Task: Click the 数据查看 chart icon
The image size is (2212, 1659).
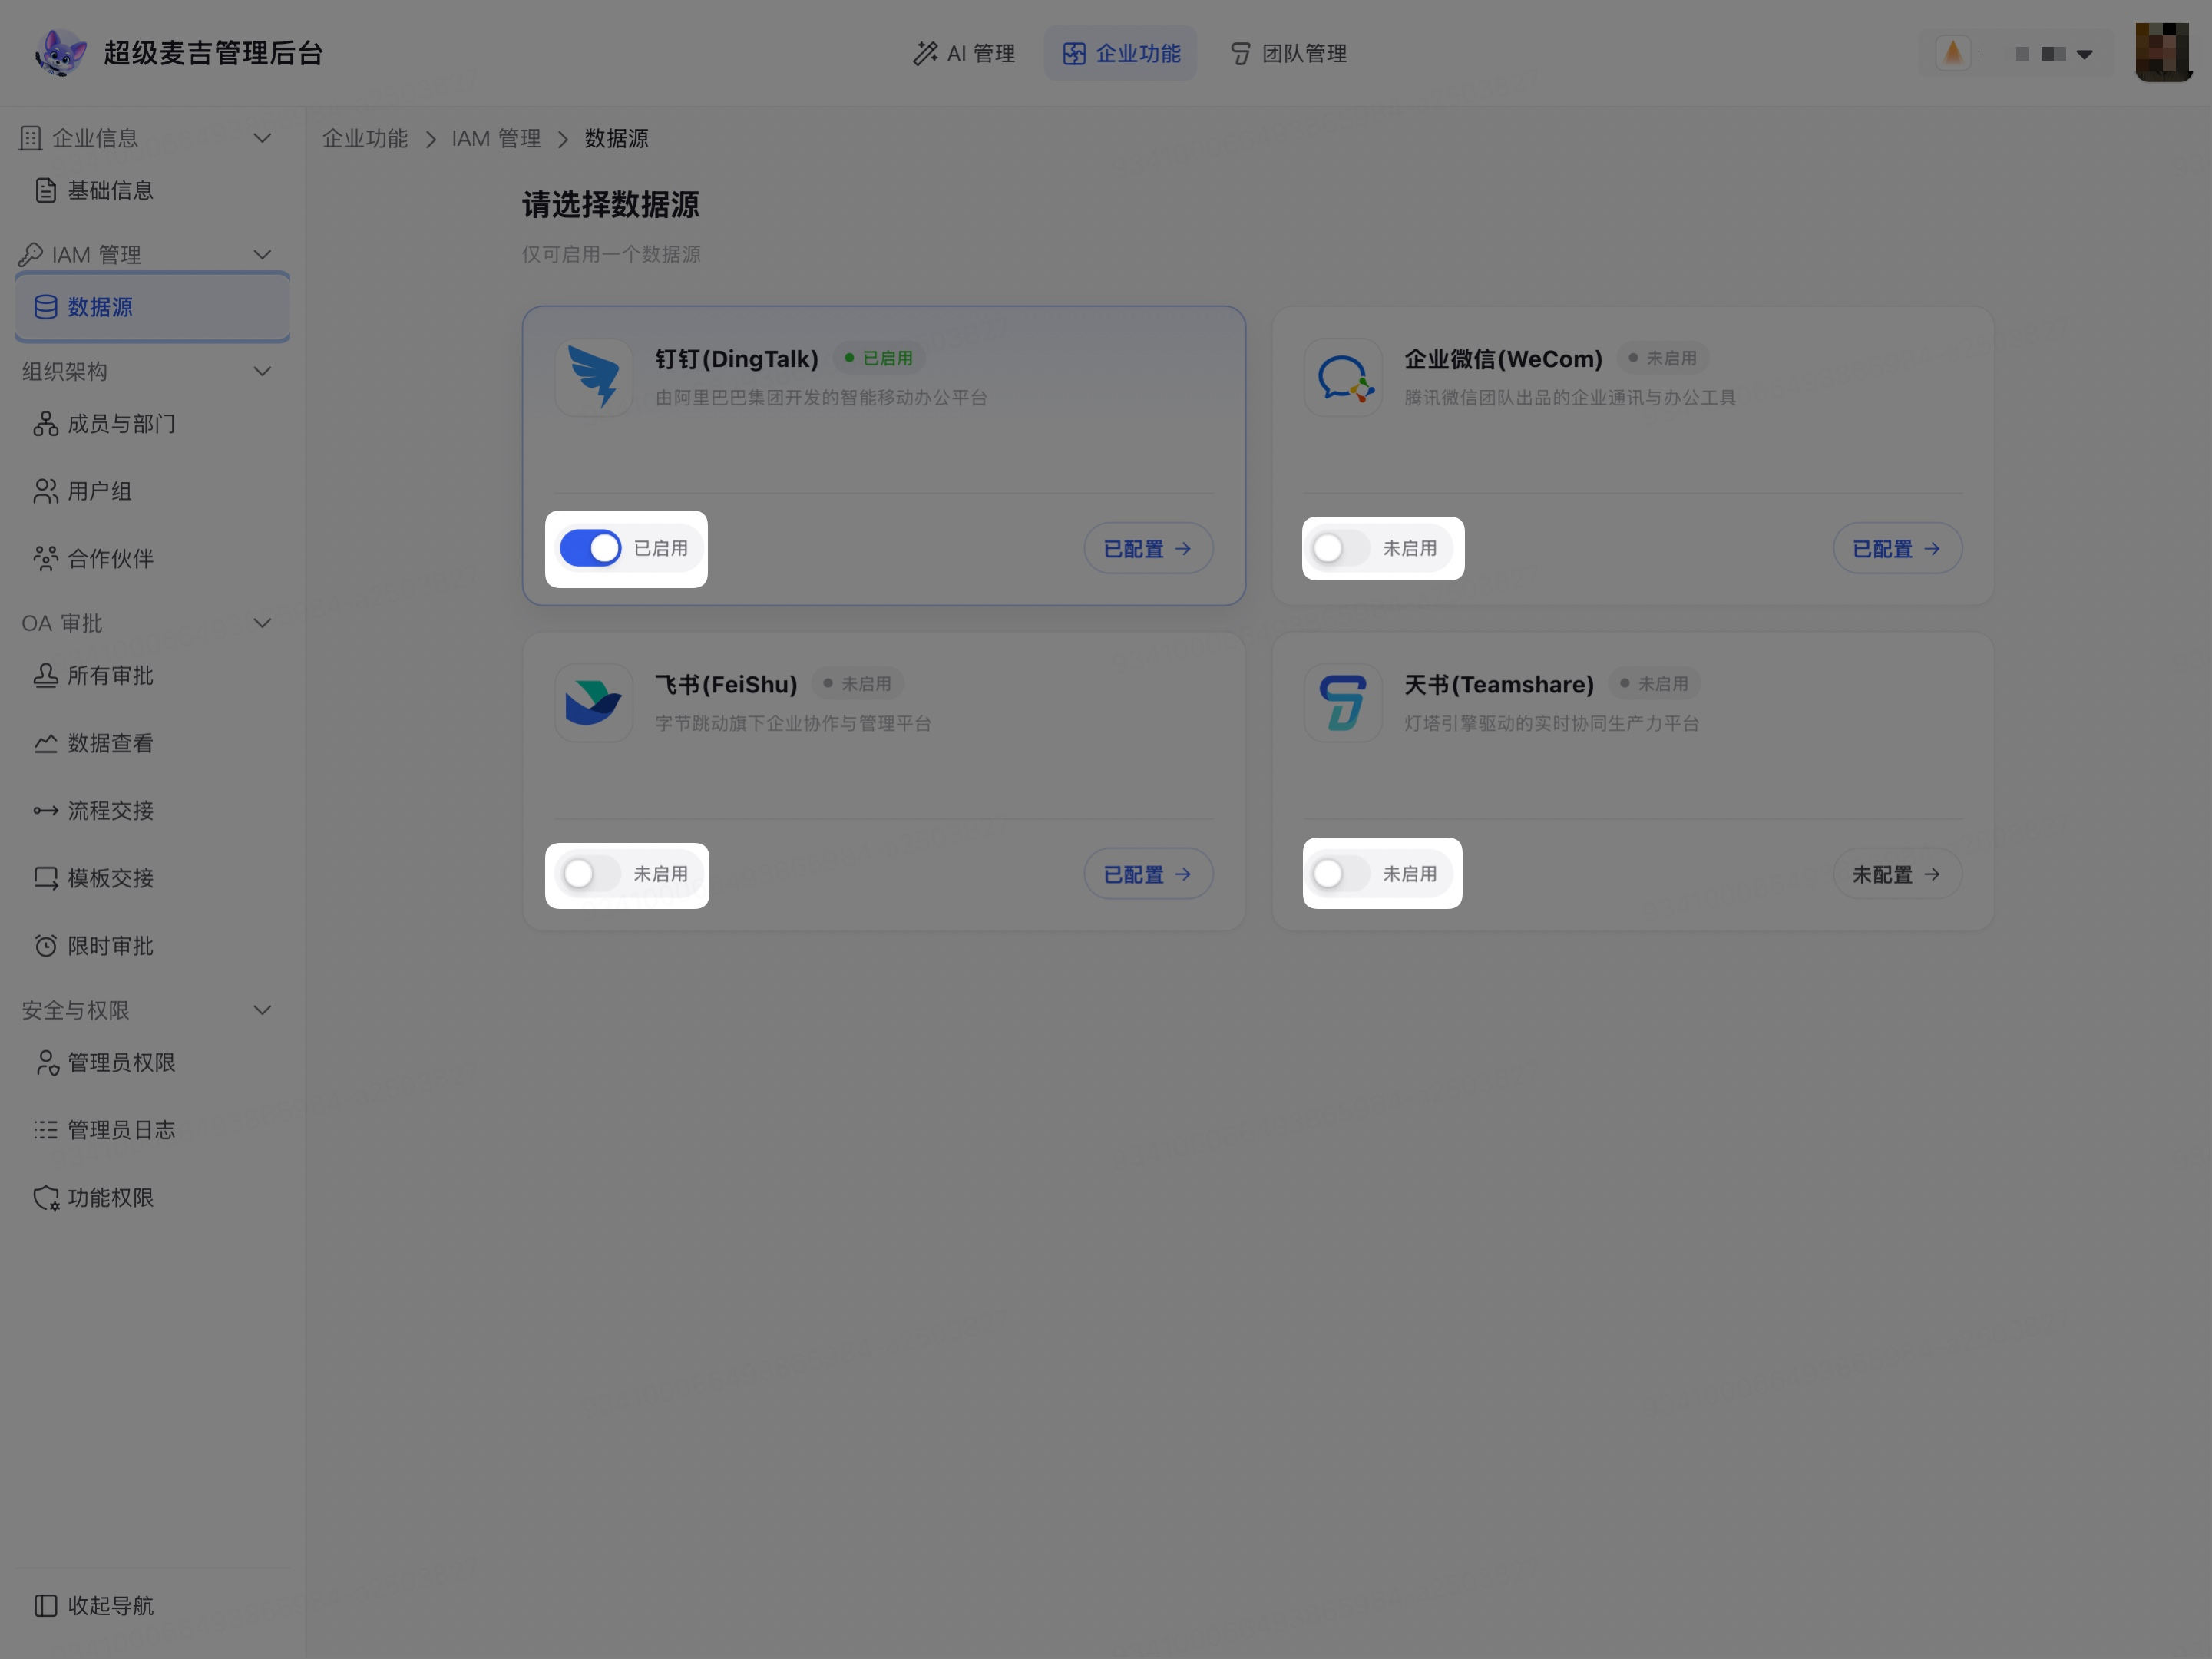Action: (x=46, y=743)
